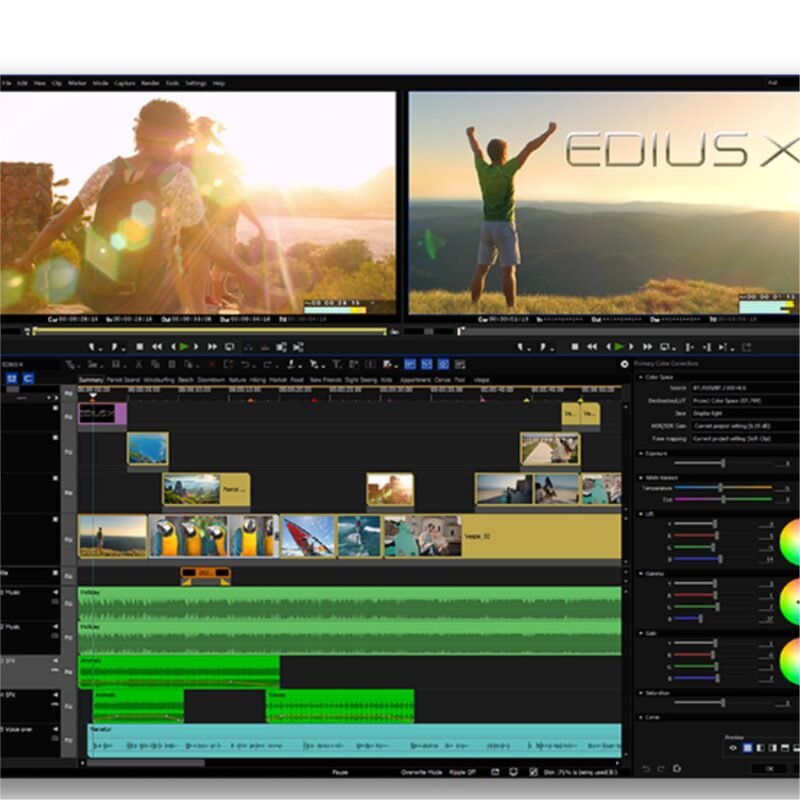Click the reset icon at color panel bottom

point(675,768)
